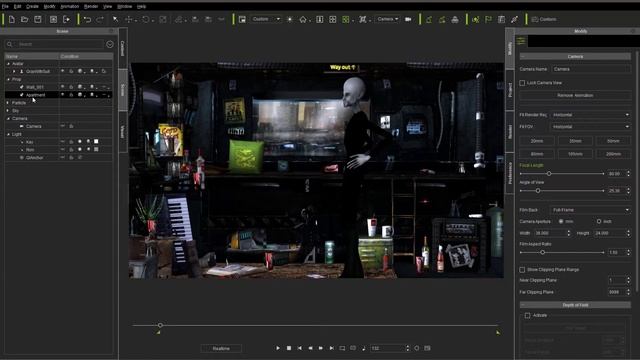640x360 pixels.
Task: Select the arrow Select Object tool
Action: (x=116, y=19)
